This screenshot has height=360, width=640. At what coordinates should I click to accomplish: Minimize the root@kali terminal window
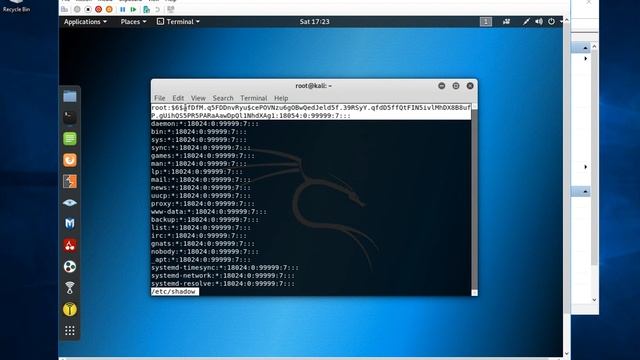(442, 86)
